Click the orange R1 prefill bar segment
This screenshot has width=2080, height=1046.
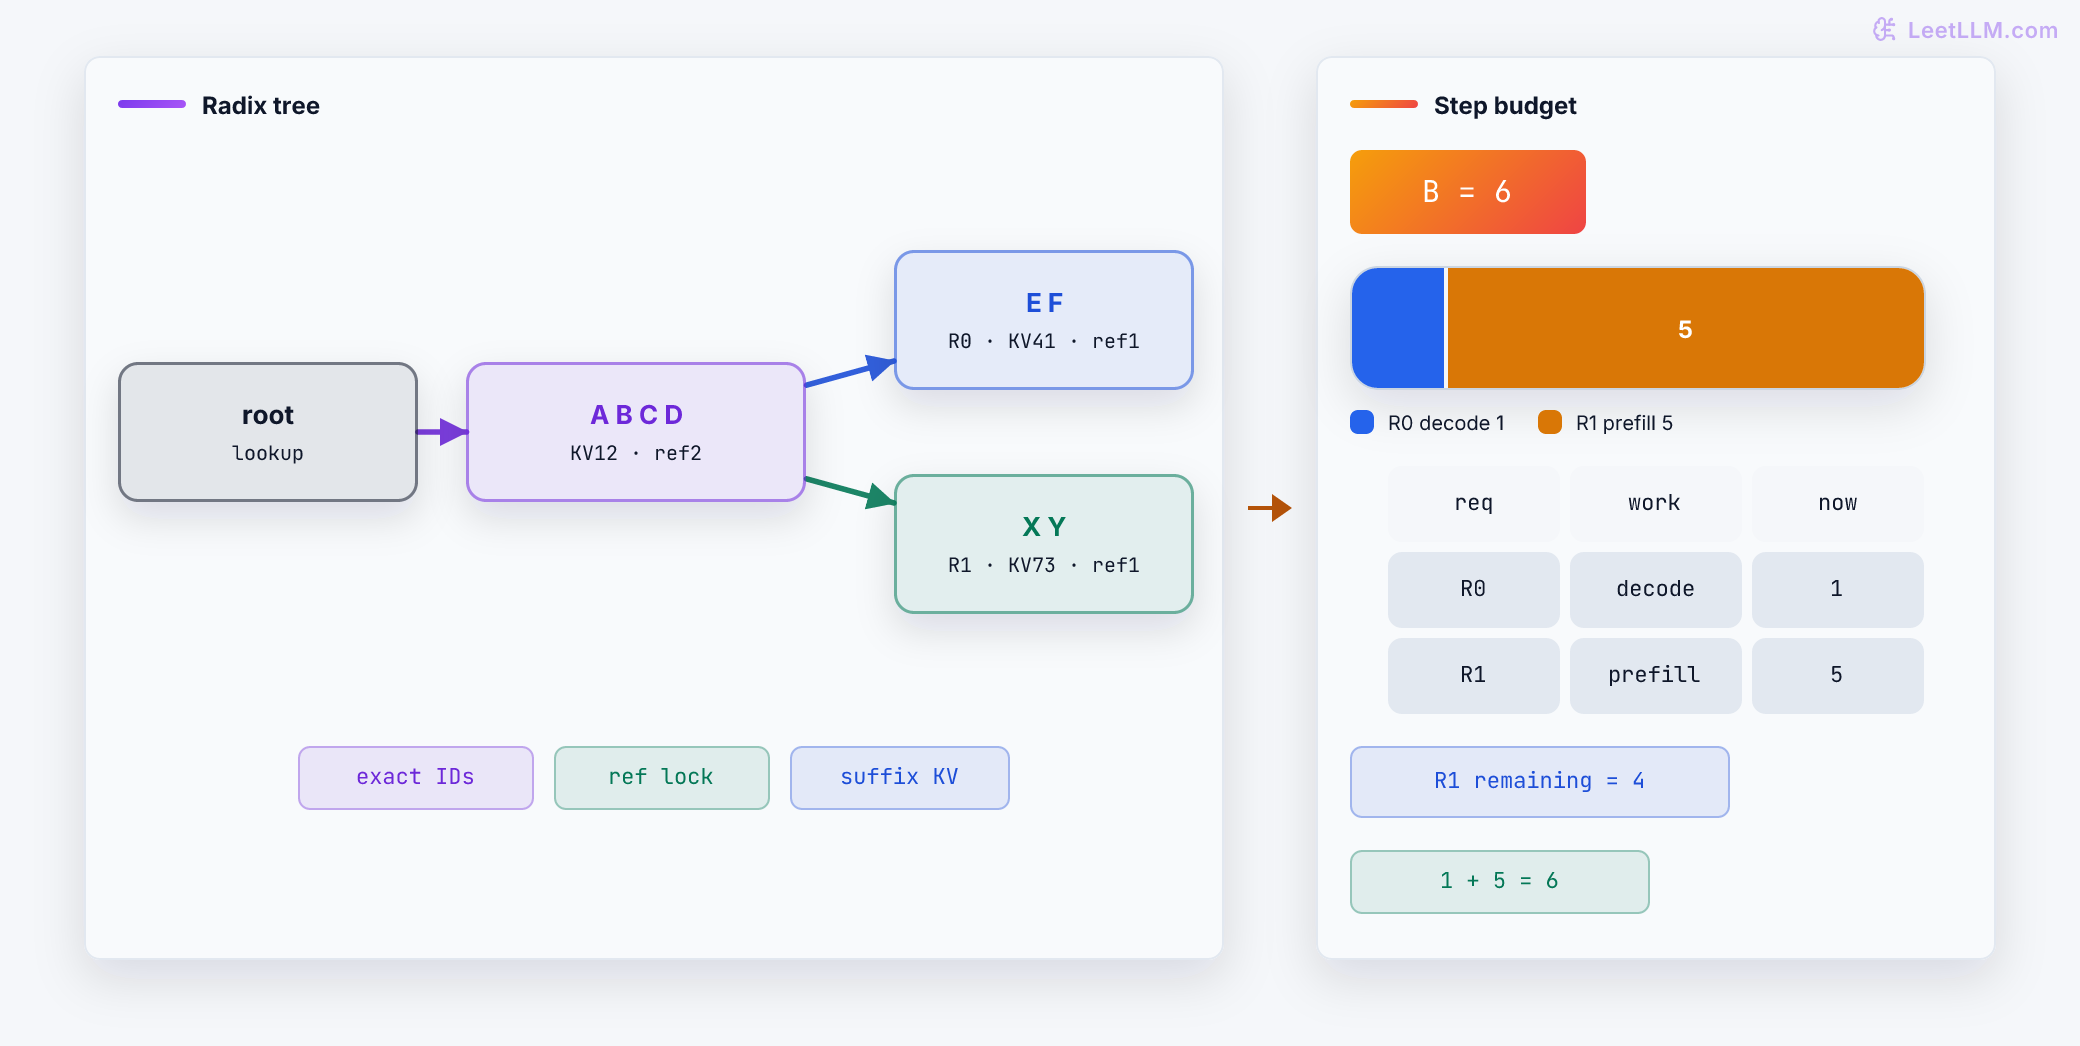[1686, 328]
